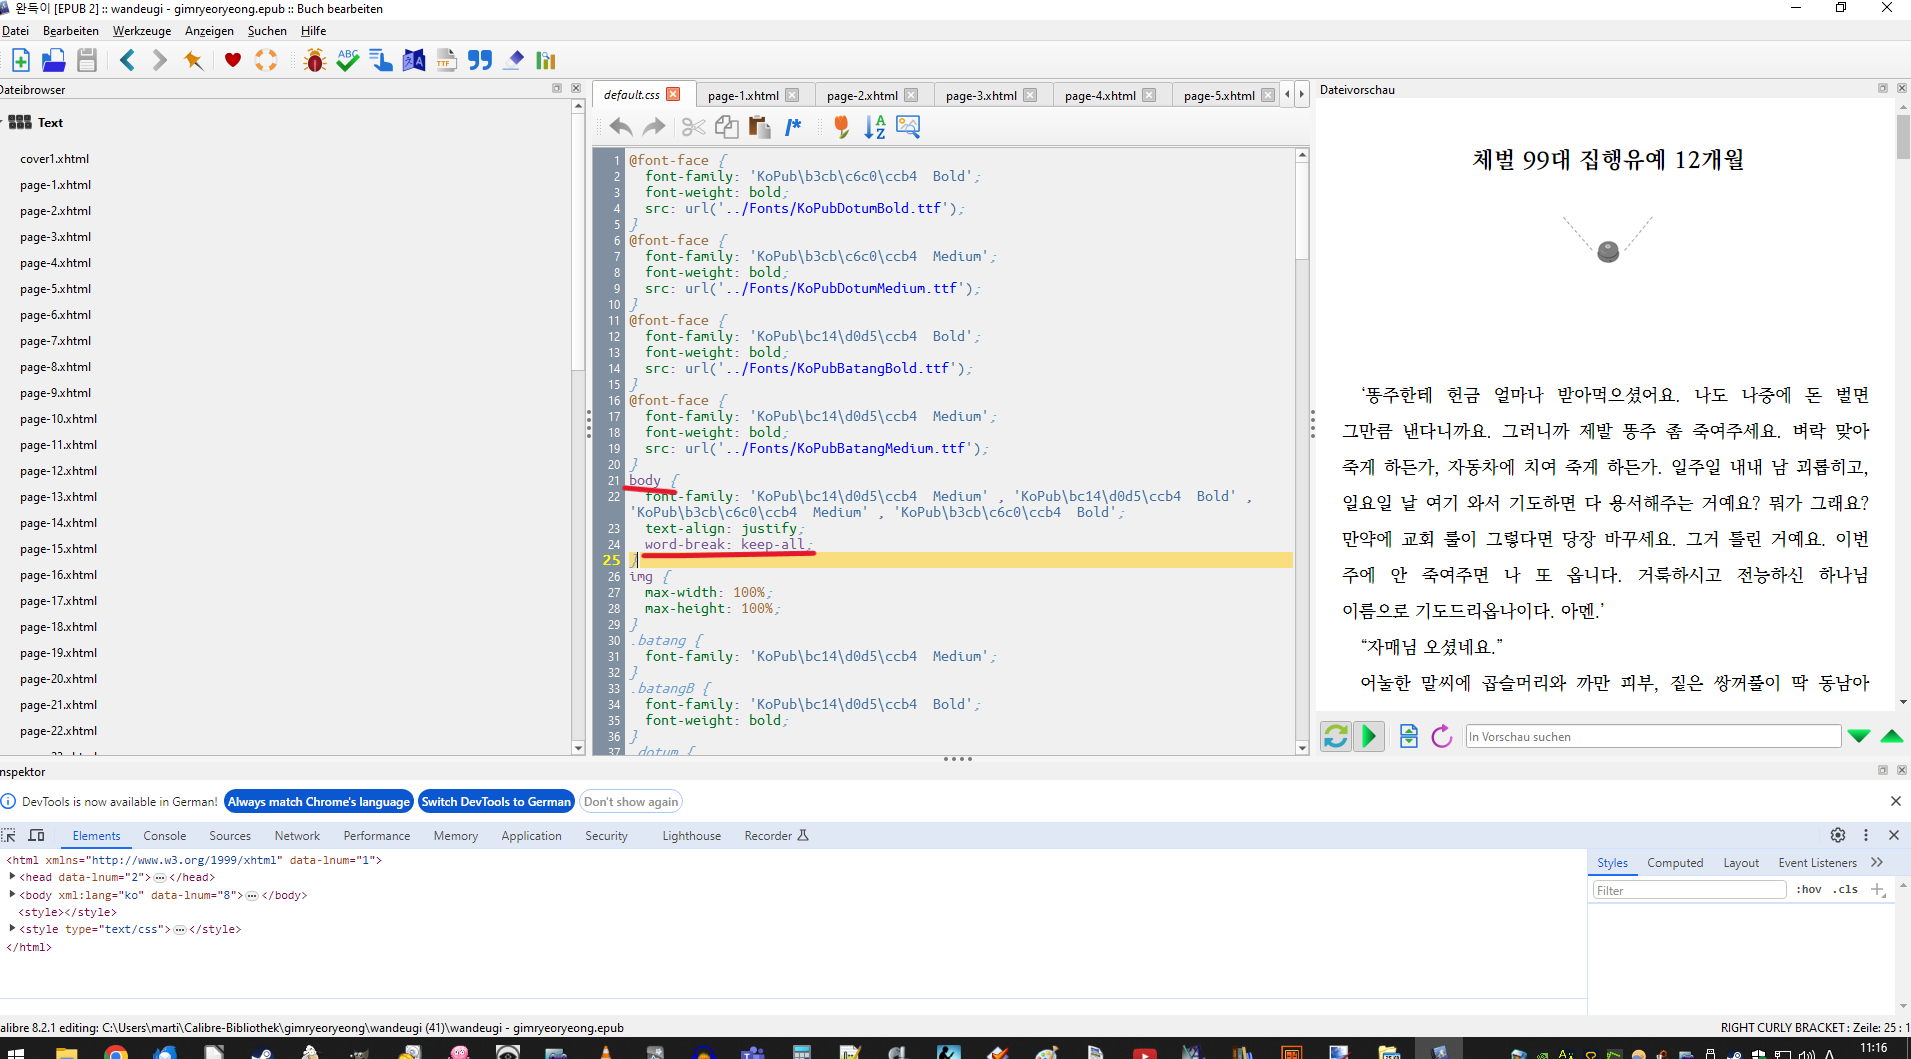Click the red heart donate icon
The height and width of the screenshot is (1059, 1911).
coord(233,61)
